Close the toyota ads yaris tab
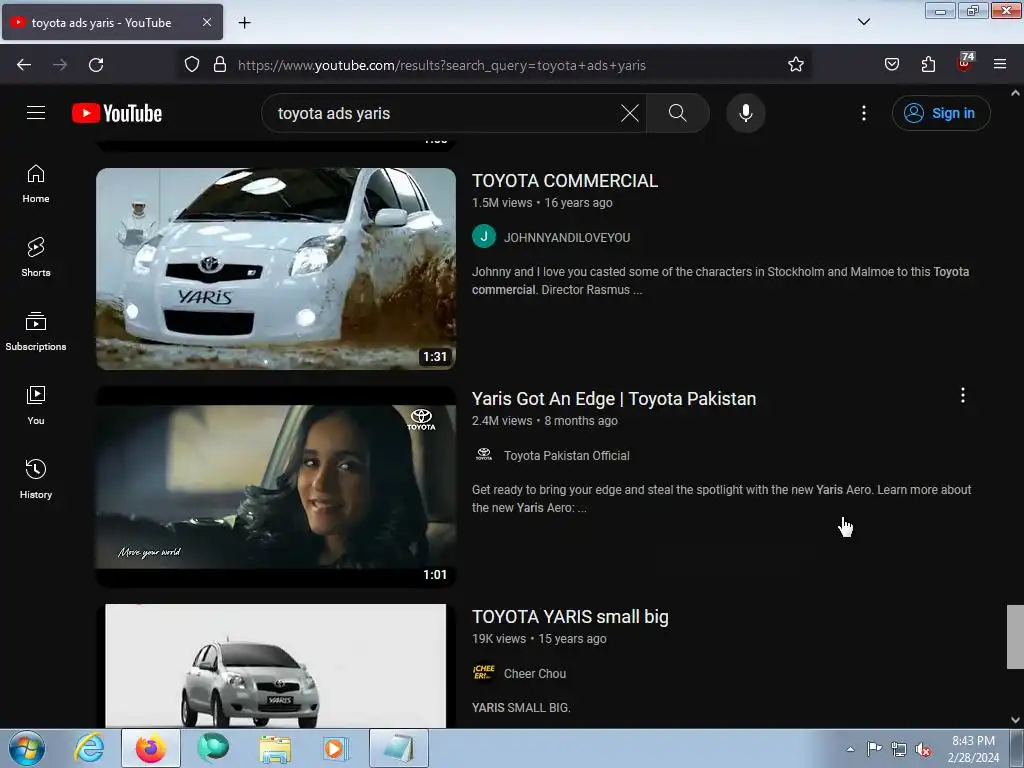The height and width of the screenshot is (768, 1024). pyautogui.click(x=206, y=22)
